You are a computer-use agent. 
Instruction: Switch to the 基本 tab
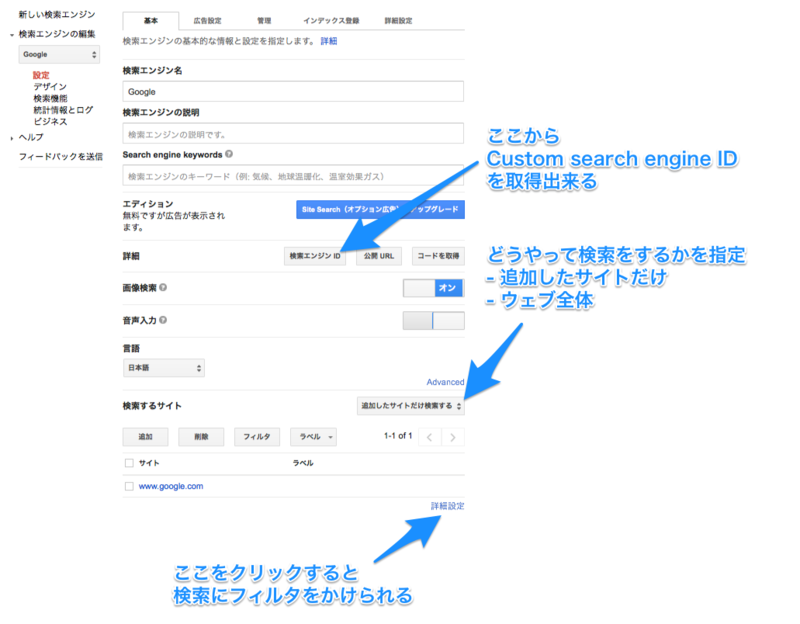pos(151,21)
